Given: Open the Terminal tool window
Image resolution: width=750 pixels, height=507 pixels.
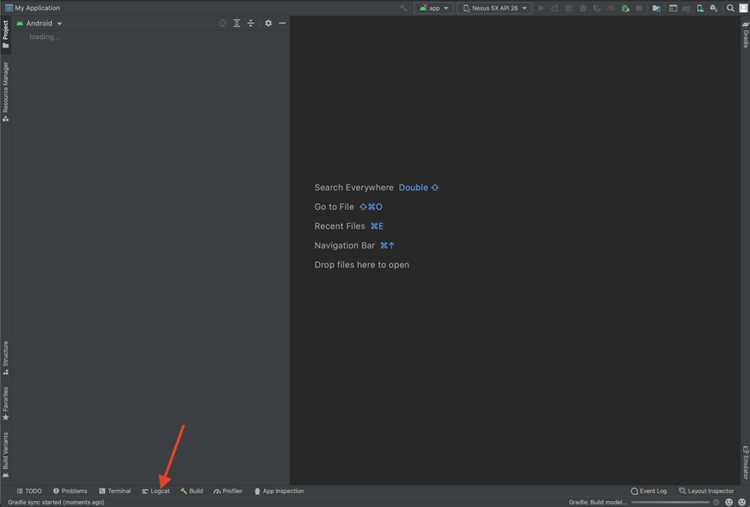Looking at the screenshot, I should point(115,491).
